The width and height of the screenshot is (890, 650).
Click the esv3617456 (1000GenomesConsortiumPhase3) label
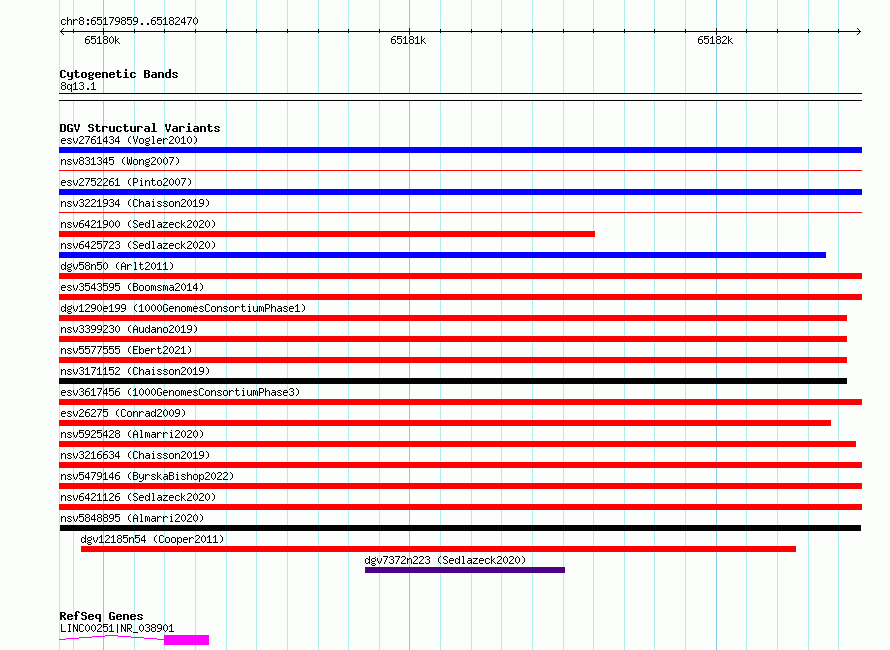click(180, 392)
